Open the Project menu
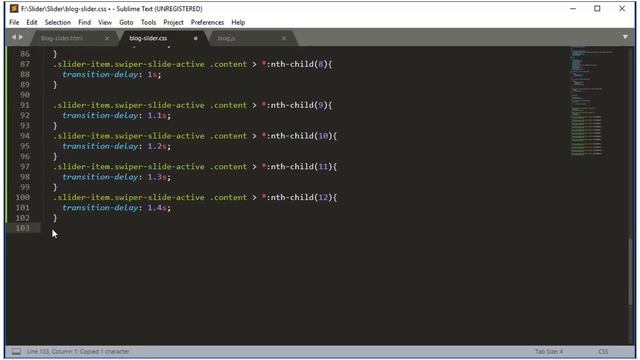This screenshot has width=640, height=360. click(x=173, y=22)
